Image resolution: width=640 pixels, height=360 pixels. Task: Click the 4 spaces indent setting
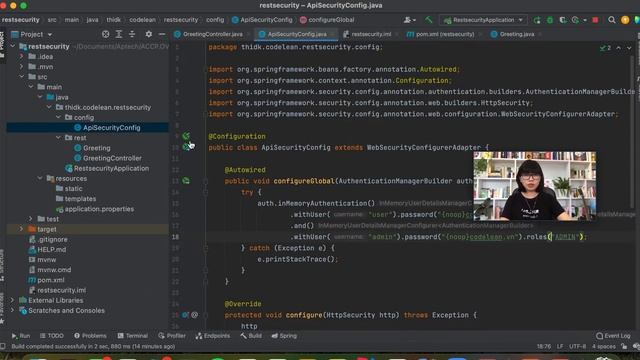coord(604,346)
